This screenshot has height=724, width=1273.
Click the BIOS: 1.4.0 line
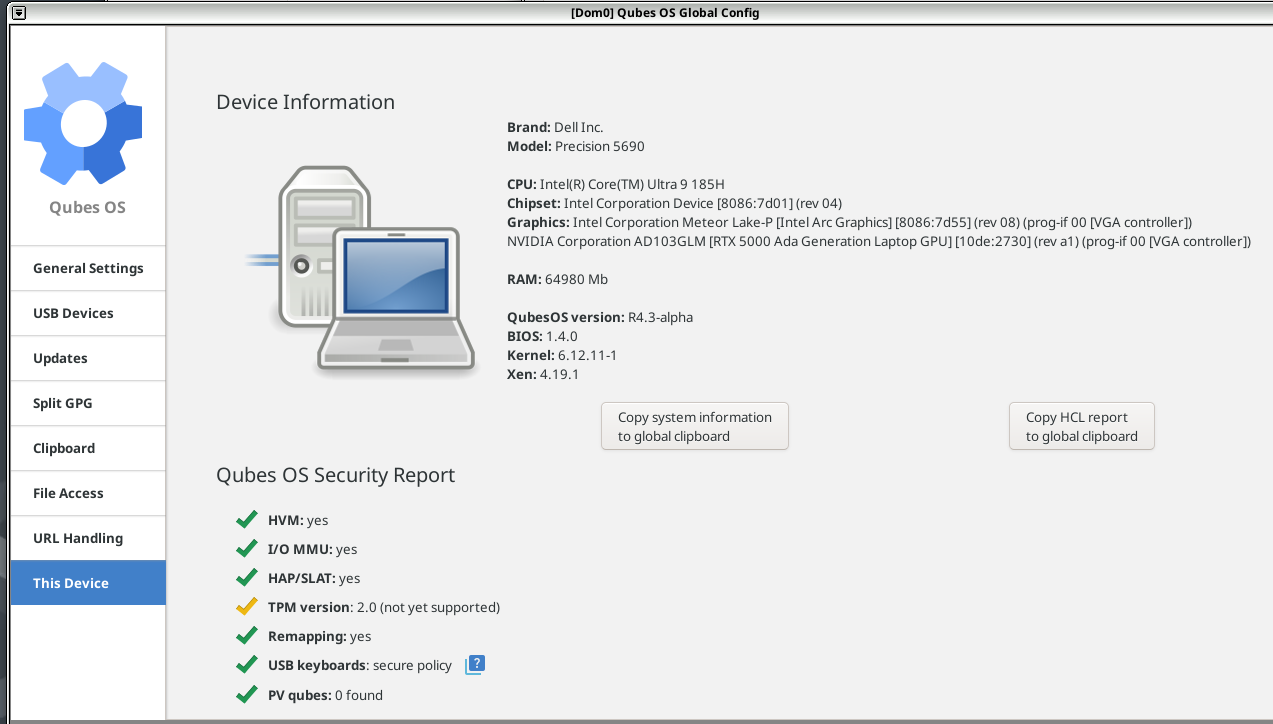pyautogui.click(x=542, y=336)
